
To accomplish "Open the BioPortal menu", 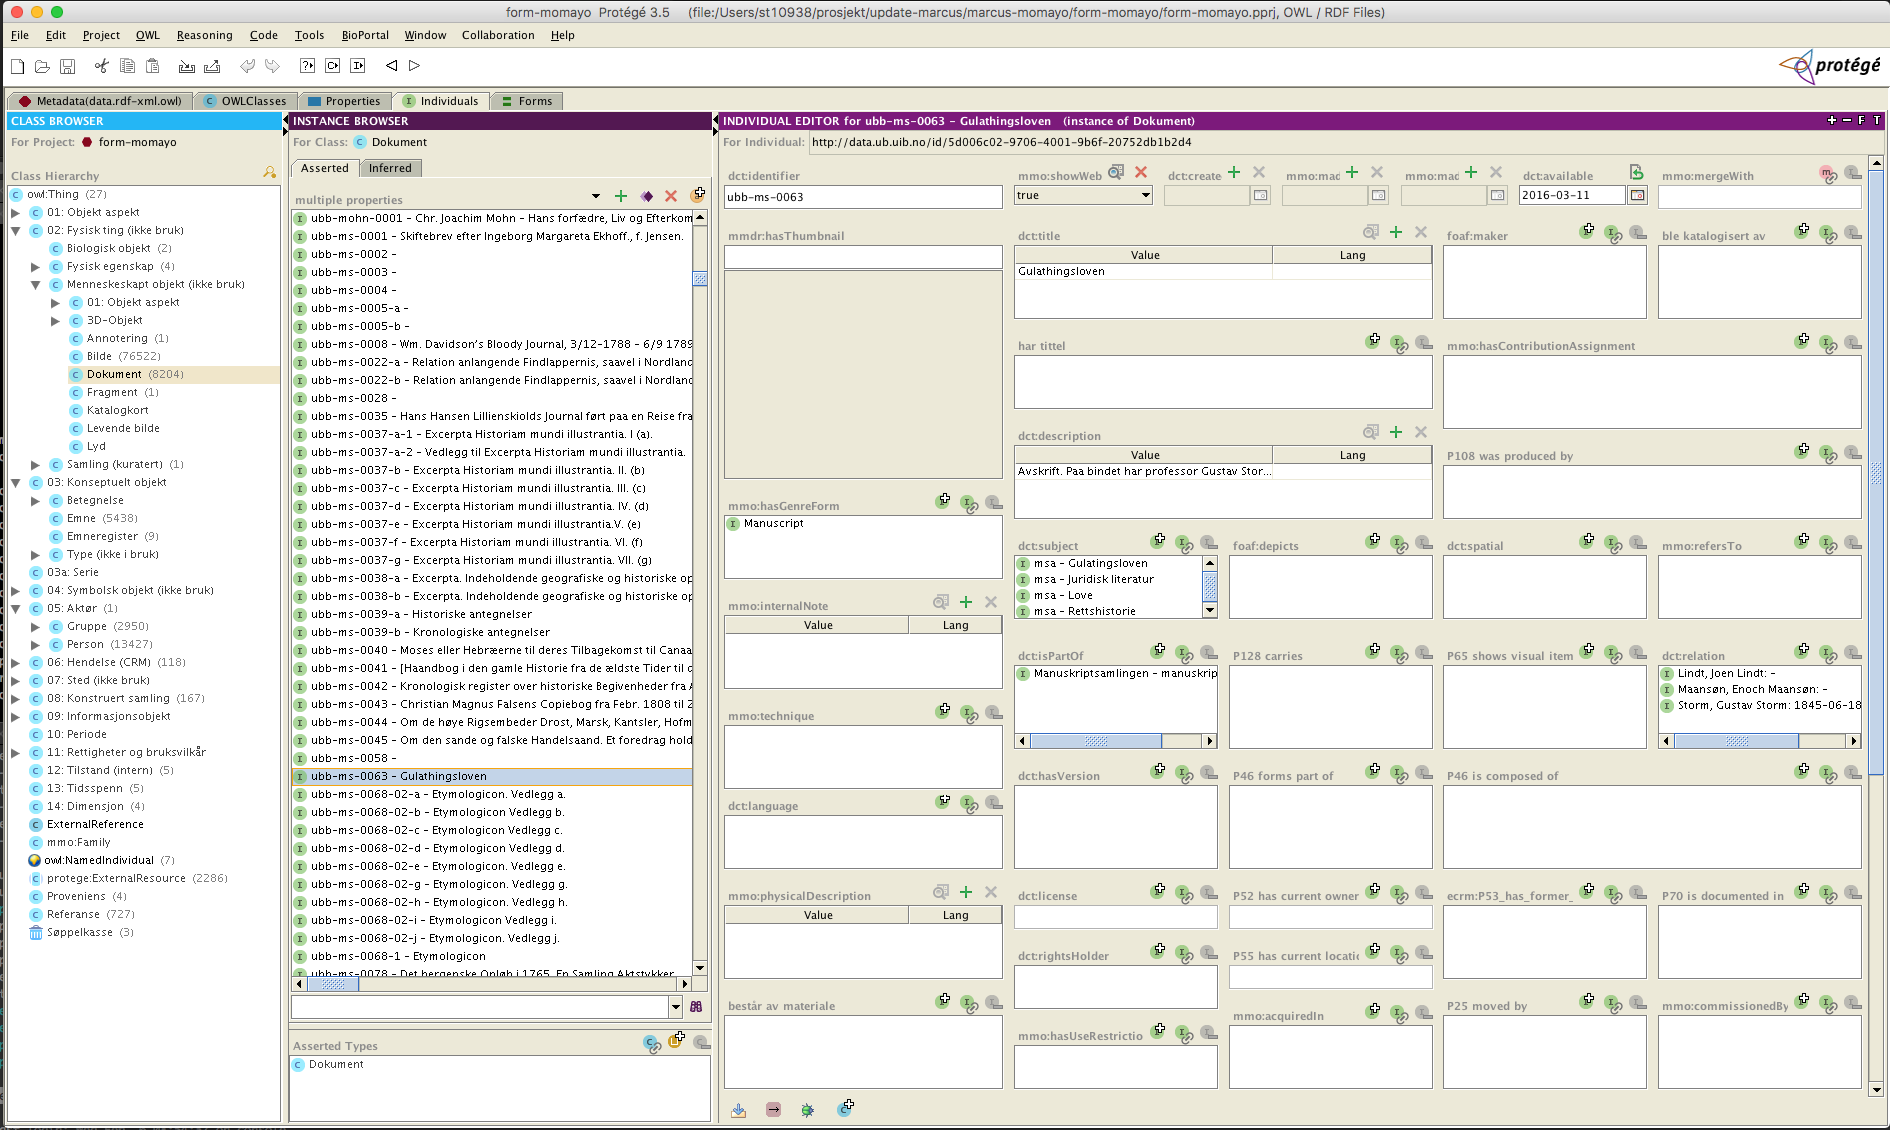I will click(x=365, y=35).
